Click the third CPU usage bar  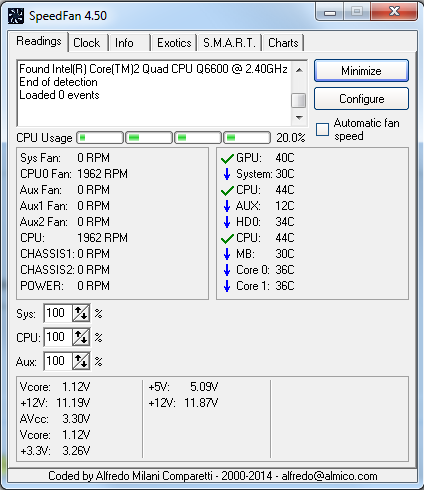198,137
